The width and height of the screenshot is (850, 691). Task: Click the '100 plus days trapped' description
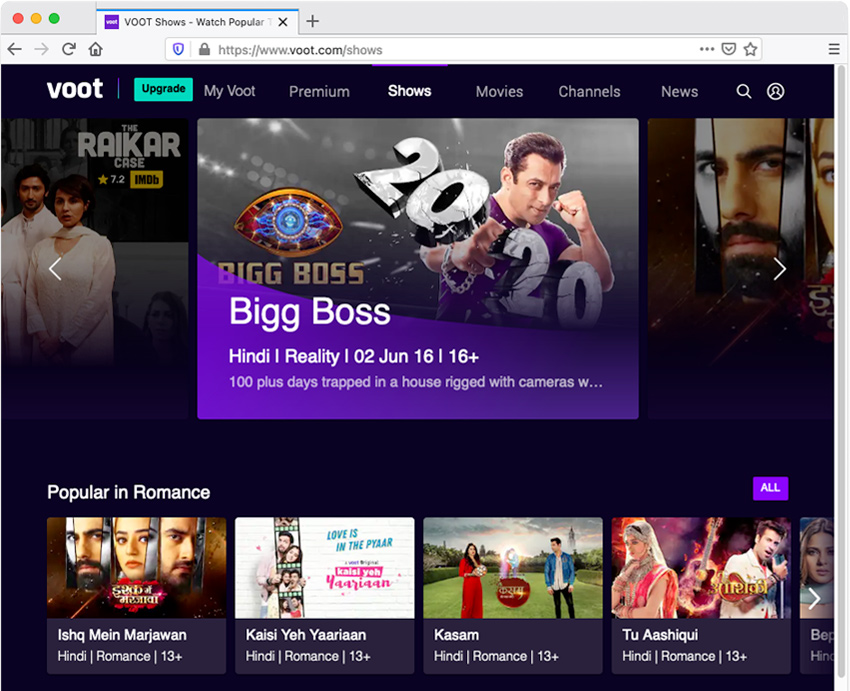click(416, 382)
